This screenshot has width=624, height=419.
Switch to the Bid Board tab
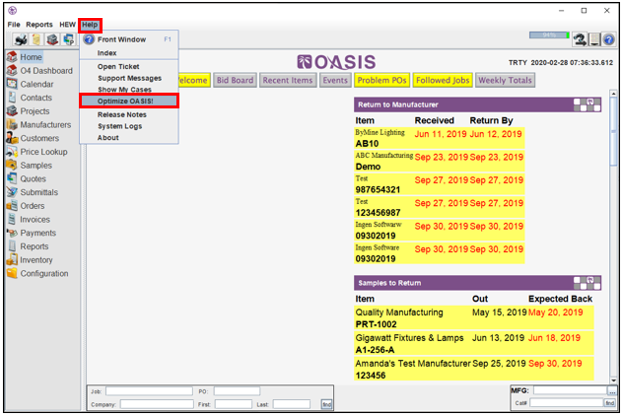click(235, 80)
